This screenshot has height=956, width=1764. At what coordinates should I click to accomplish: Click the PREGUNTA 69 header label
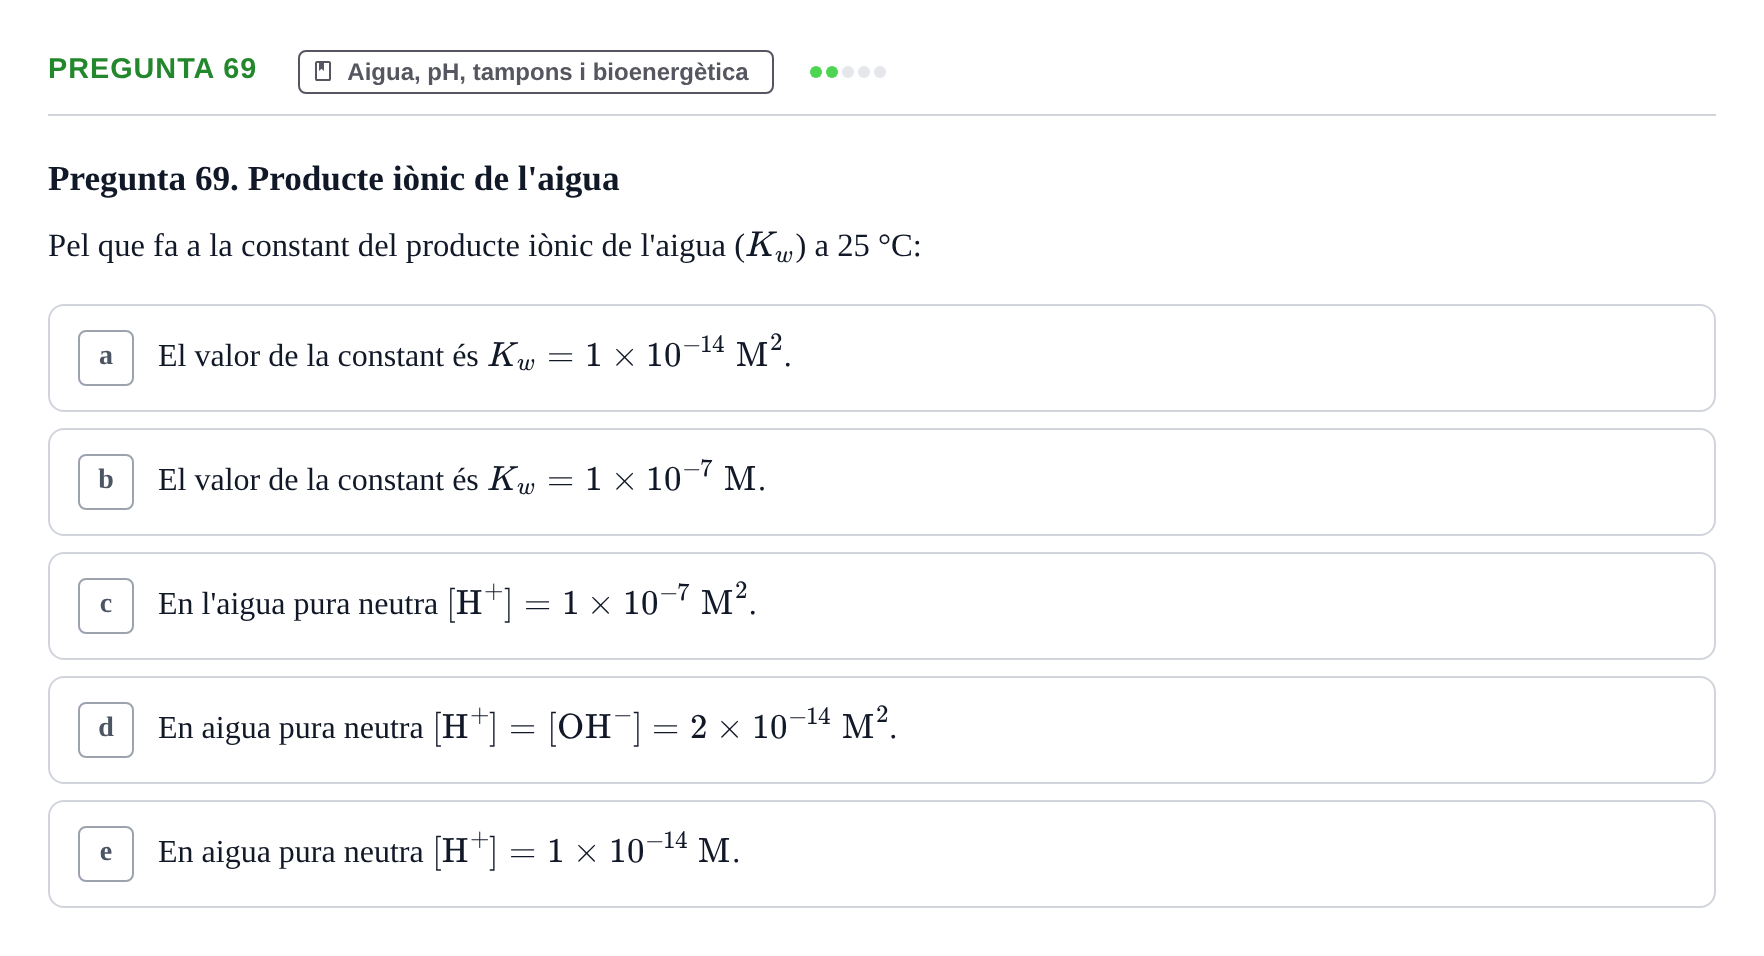[x=152, y=69]
